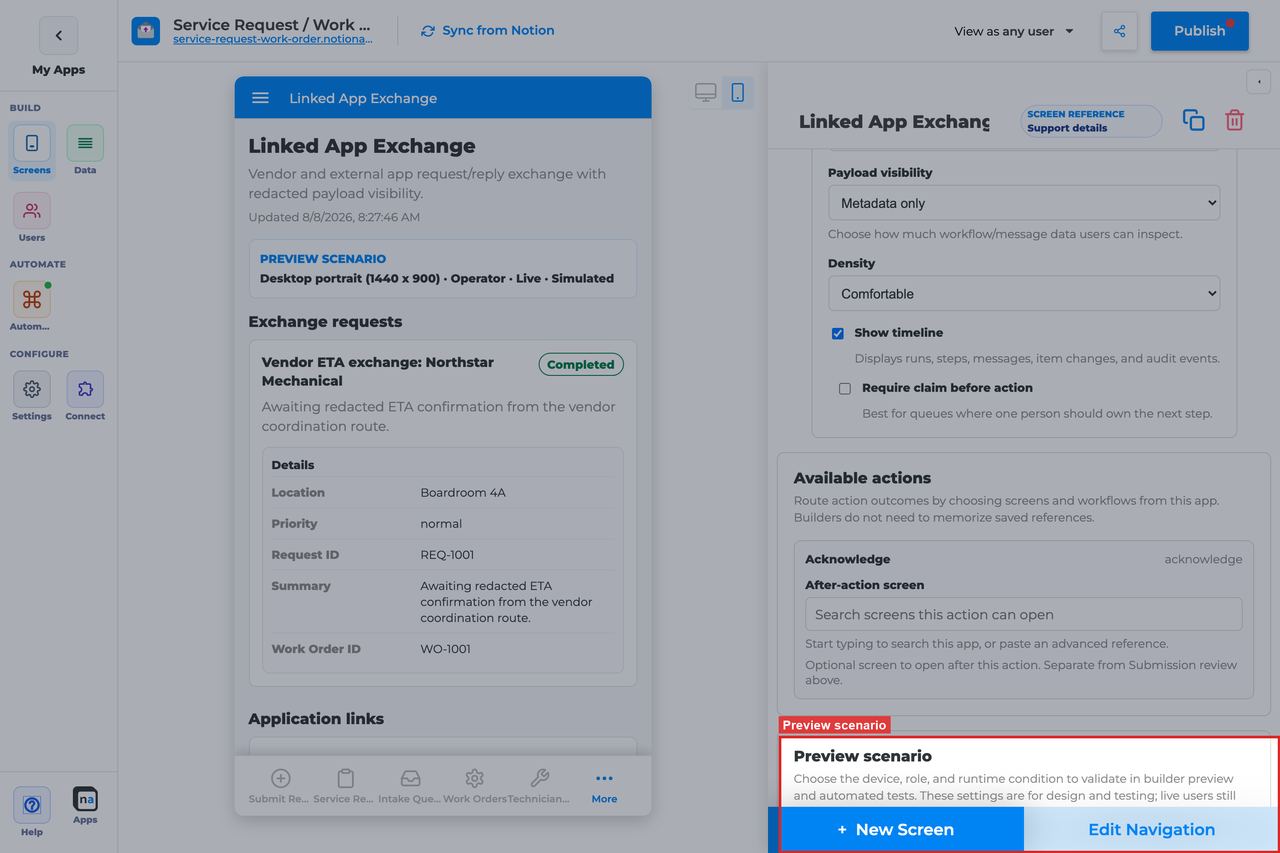This screenshot has width=1280, height=853.
Task: Click the Linked App Exchange screen name field
Action: click(x=894, y=122)
